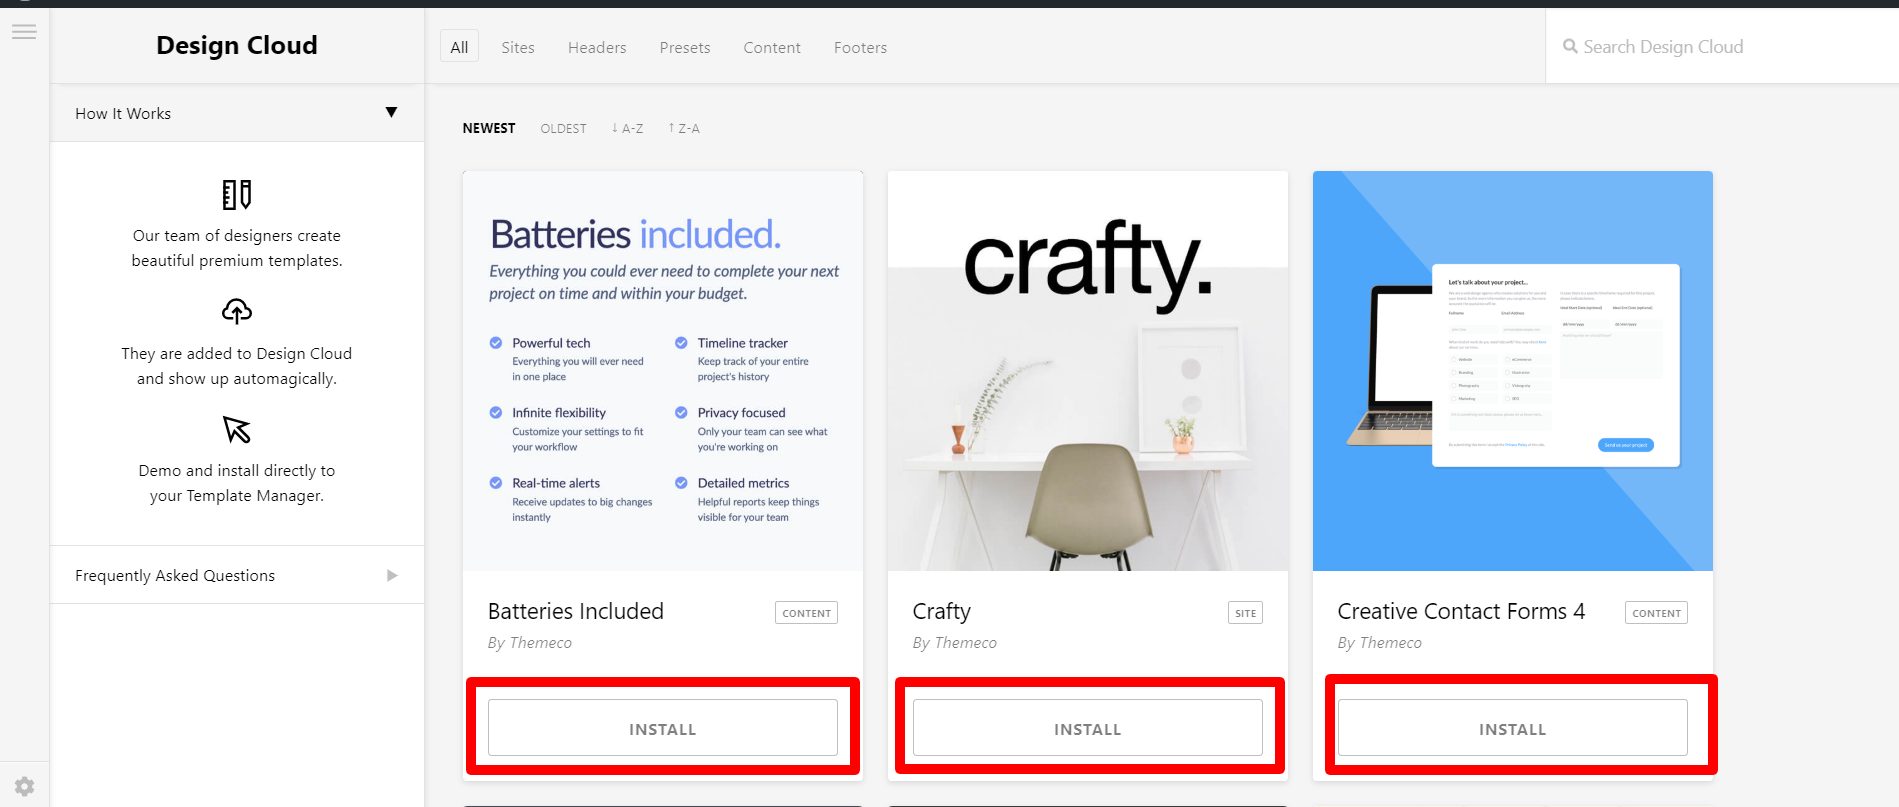The height and width of the screenshot is (807, 1899).
Task: Install the Crafty site template
Action: pos(1087,728)
